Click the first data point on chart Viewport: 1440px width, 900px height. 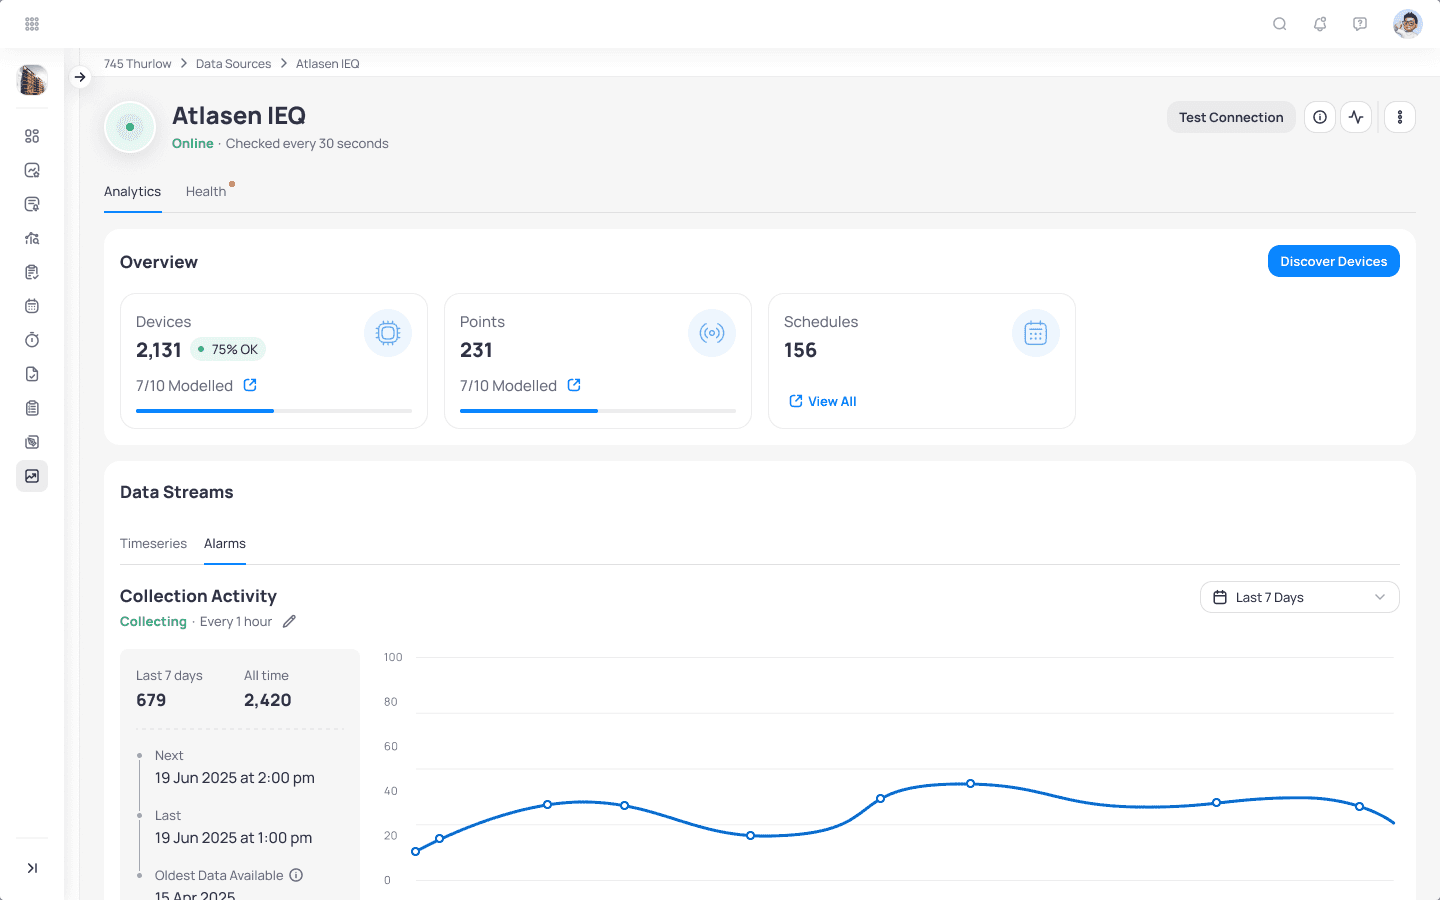tap(416, 851)
